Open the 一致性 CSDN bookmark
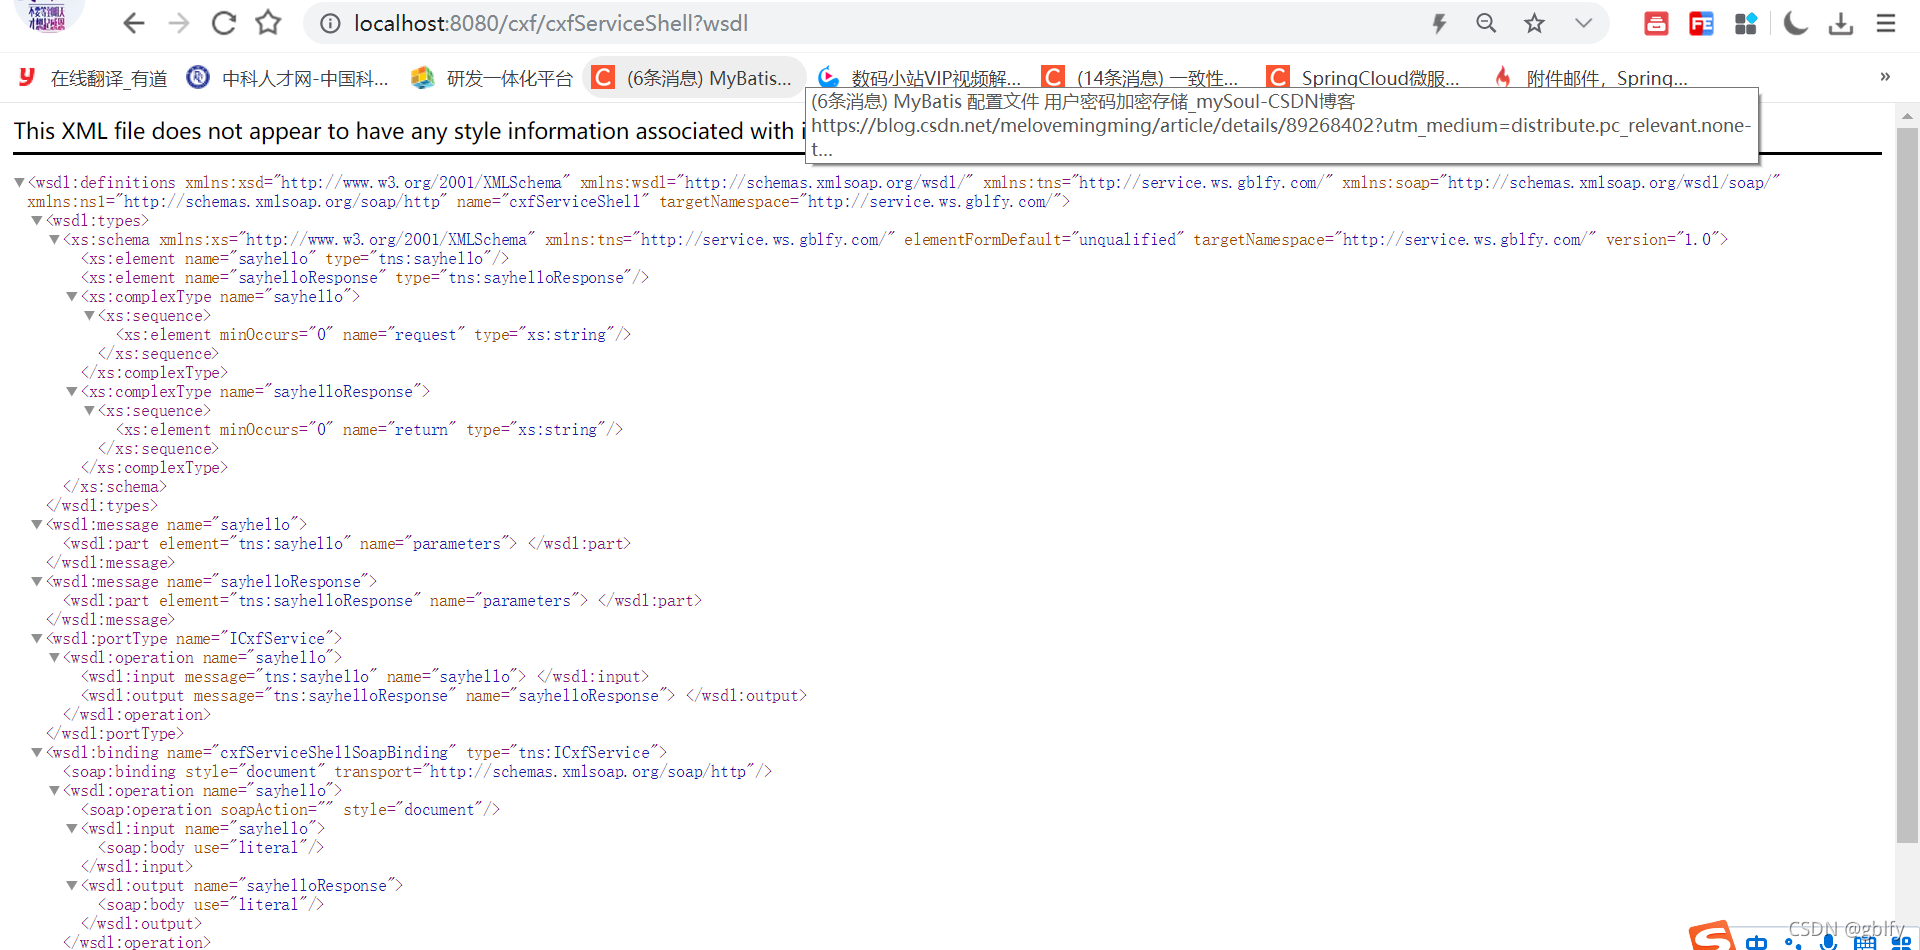 click(1140, 77)
